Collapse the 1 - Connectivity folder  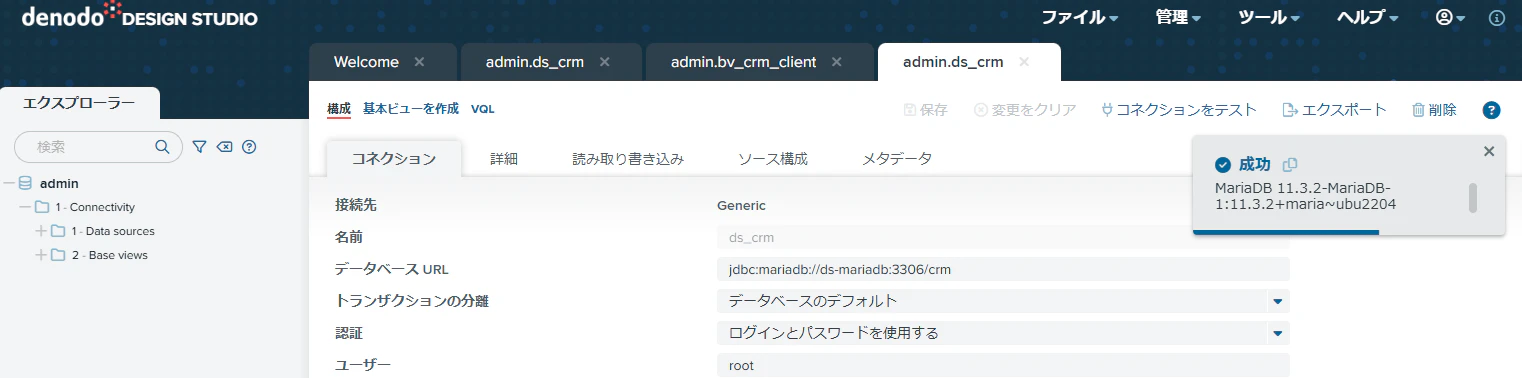[25, 207]
